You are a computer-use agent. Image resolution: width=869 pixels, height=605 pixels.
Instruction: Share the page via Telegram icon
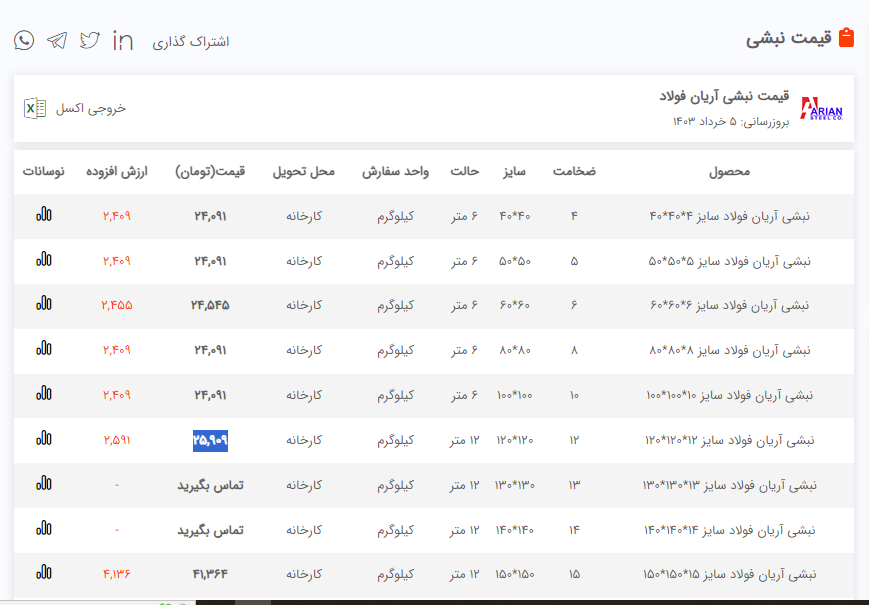click(57, 40)
